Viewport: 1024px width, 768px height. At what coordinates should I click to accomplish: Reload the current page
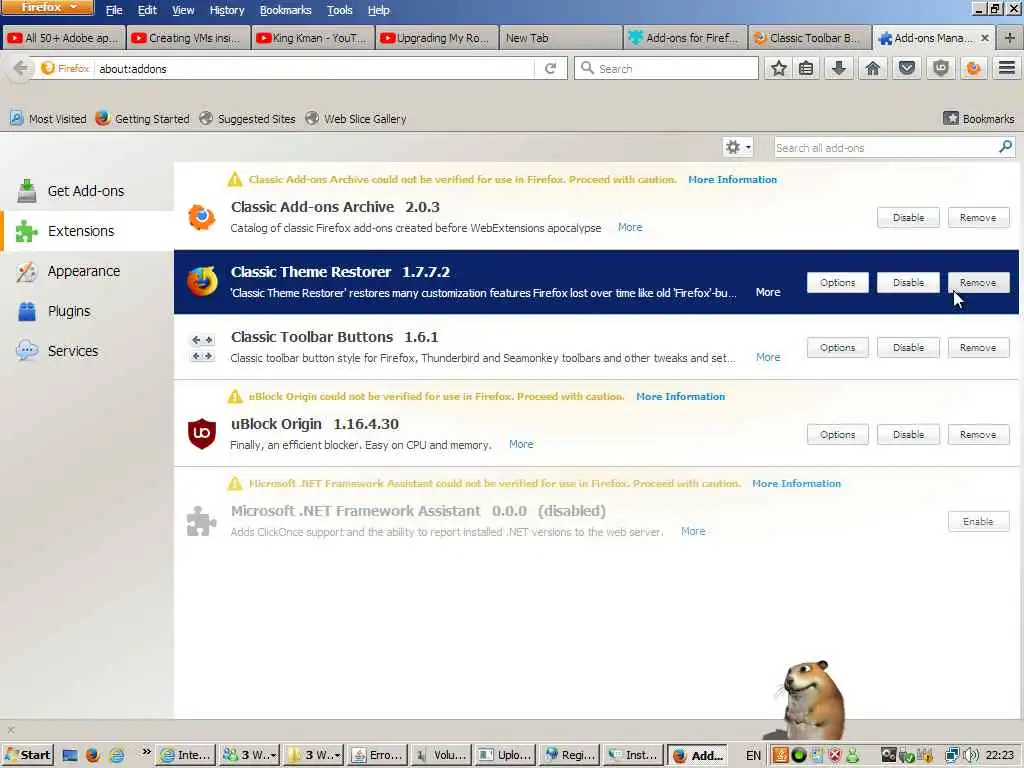[x=551, y=69]
